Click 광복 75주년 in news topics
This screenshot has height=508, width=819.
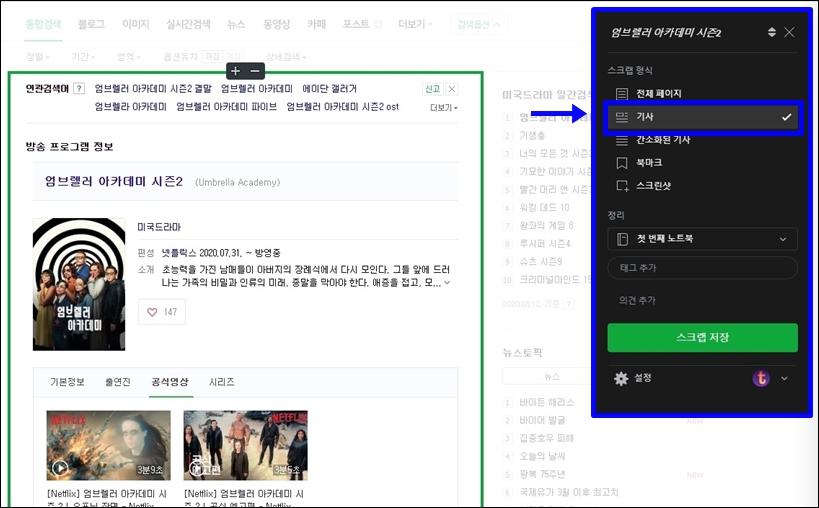click(x=542, y=474)
